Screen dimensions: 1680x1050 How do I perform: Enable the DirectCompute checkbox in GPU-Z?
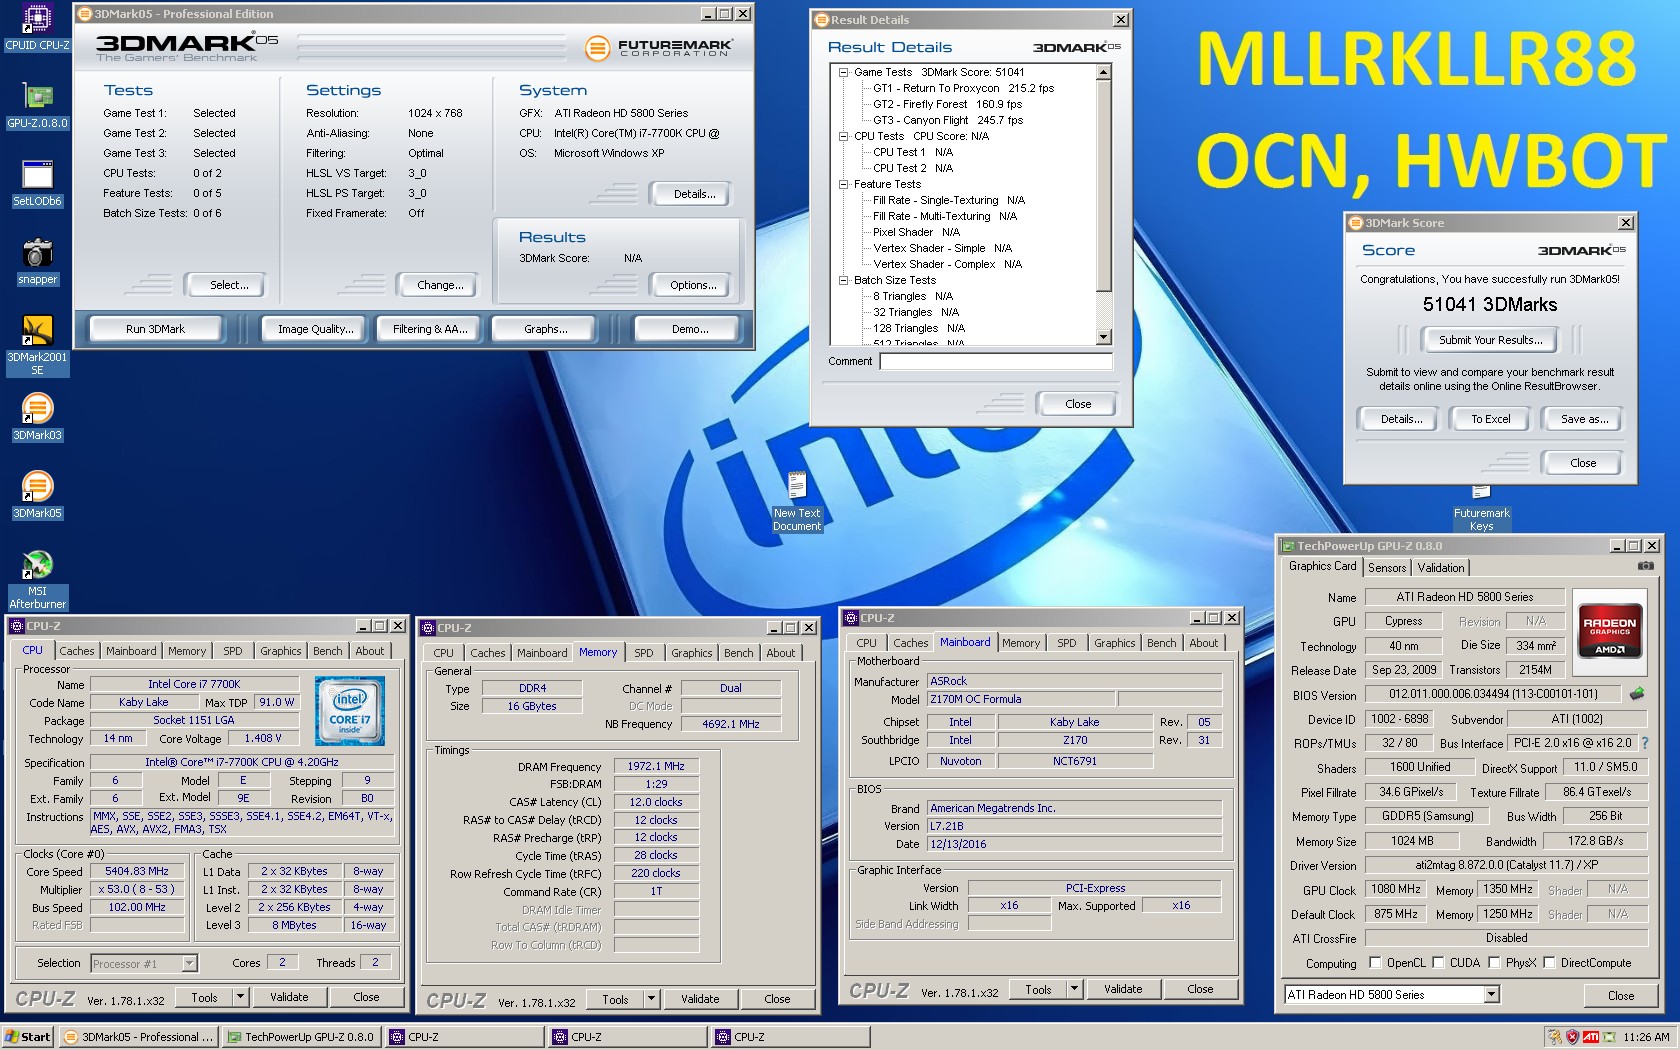[x=1549, y=963]
